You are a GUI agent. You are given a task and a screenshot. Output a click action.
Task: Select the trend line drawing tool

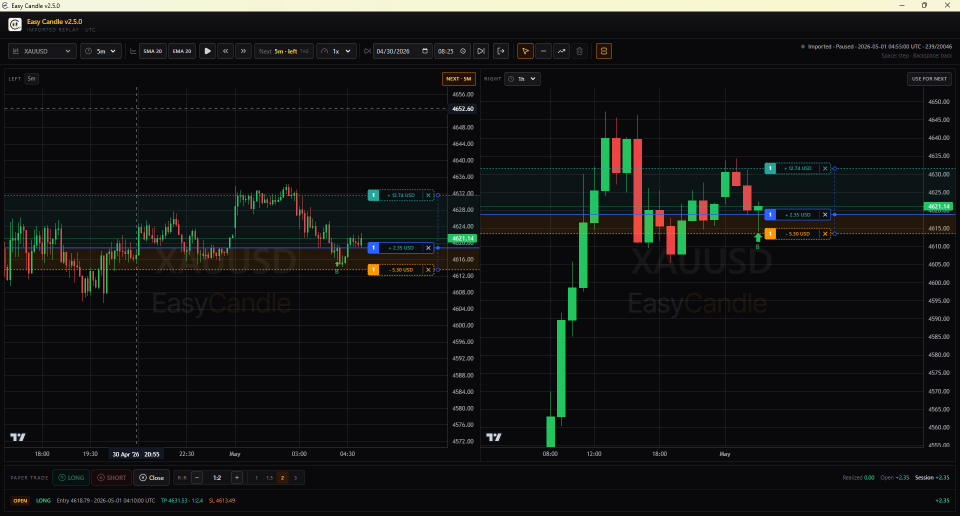point(561,51)
